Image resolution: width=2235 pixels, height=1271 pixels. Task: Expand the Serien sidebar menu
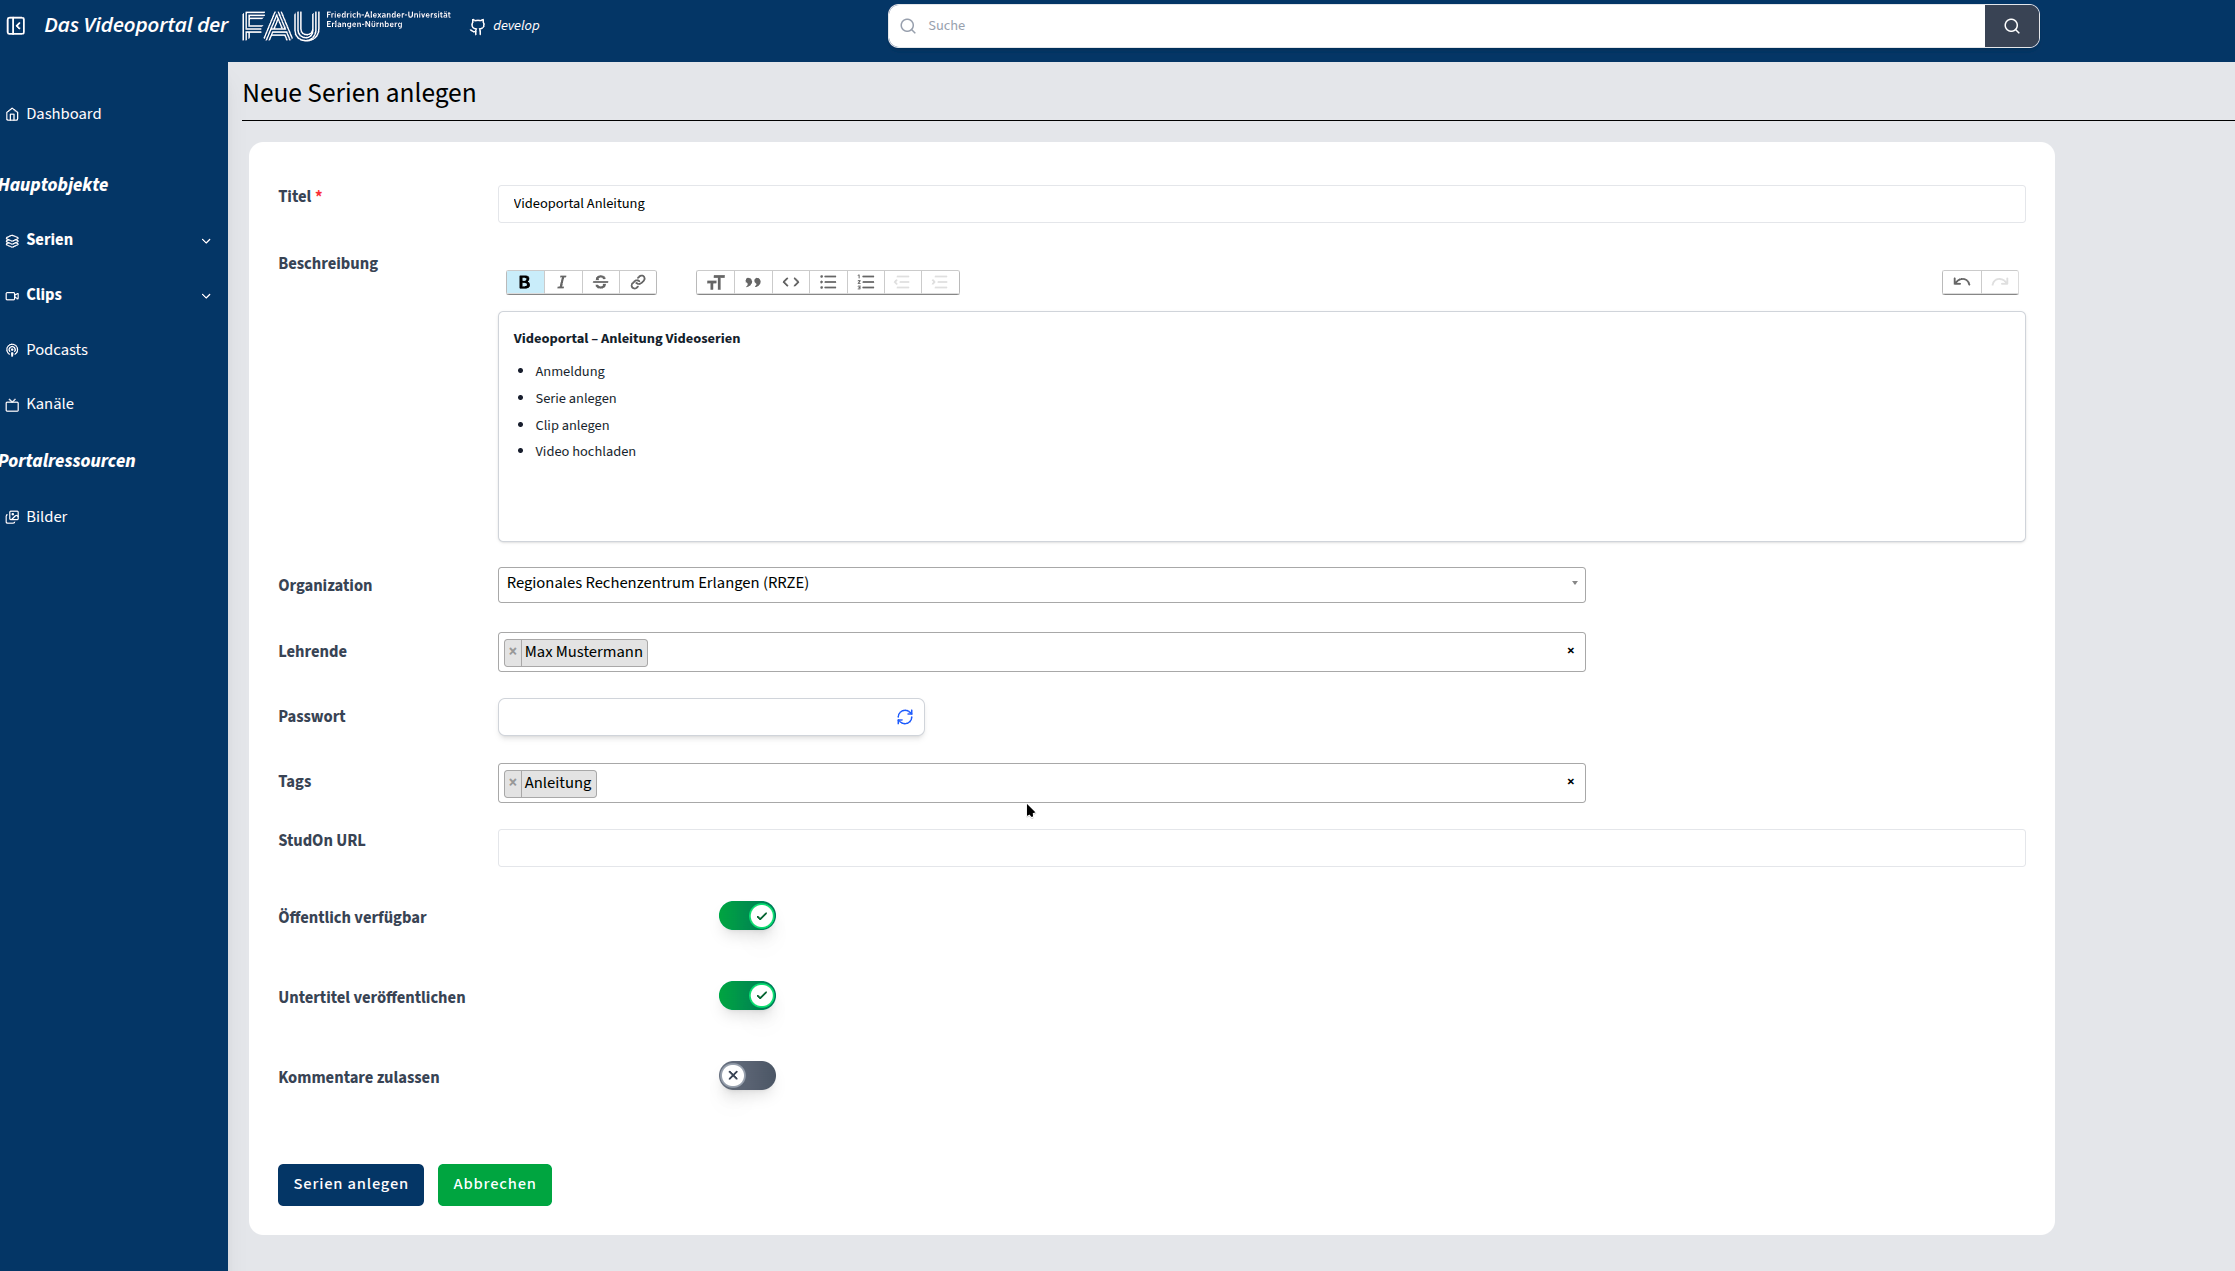(108, 240)
